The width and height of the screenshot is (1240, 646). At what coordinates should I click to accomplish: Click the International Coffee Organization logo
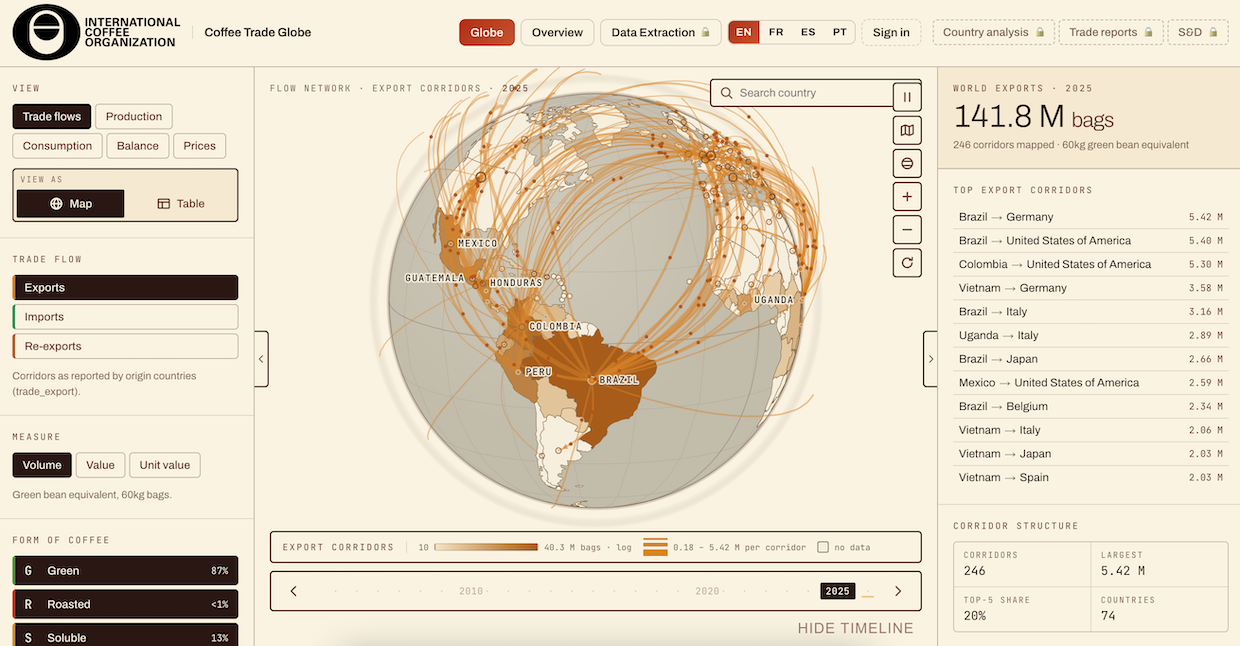click(97, 32)
